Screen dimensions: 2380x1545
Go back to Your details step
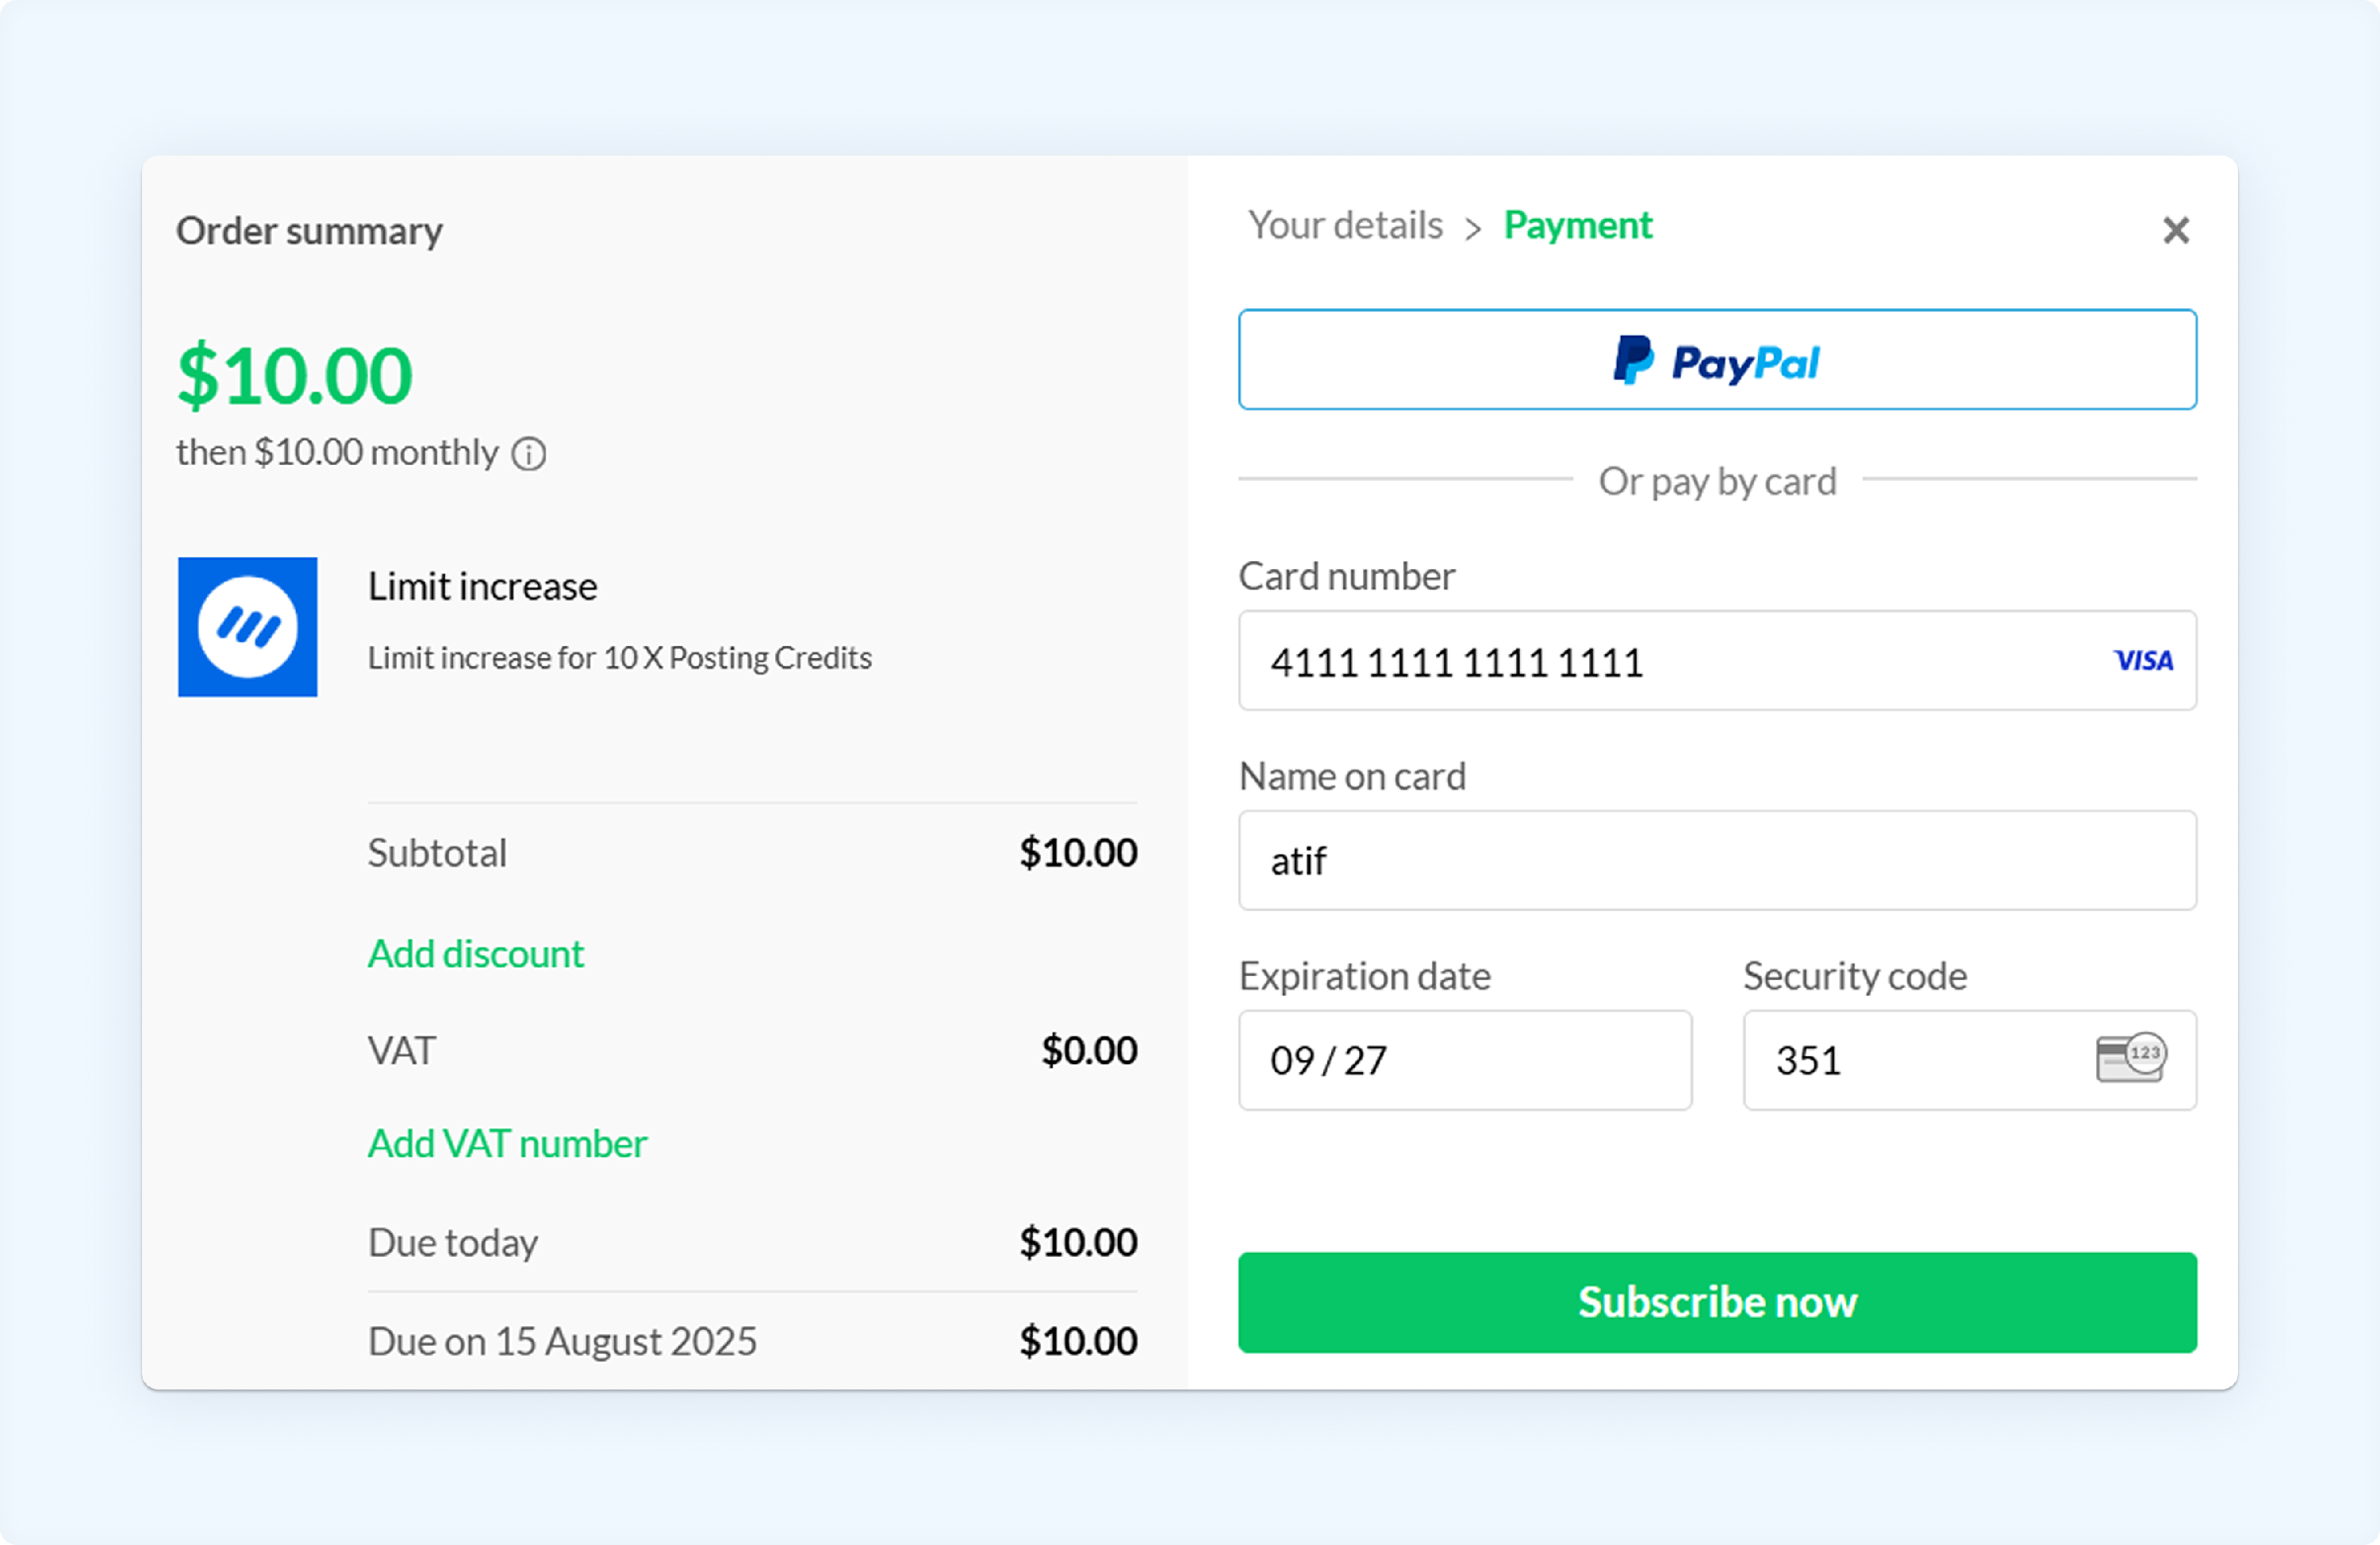[1345, 225]
